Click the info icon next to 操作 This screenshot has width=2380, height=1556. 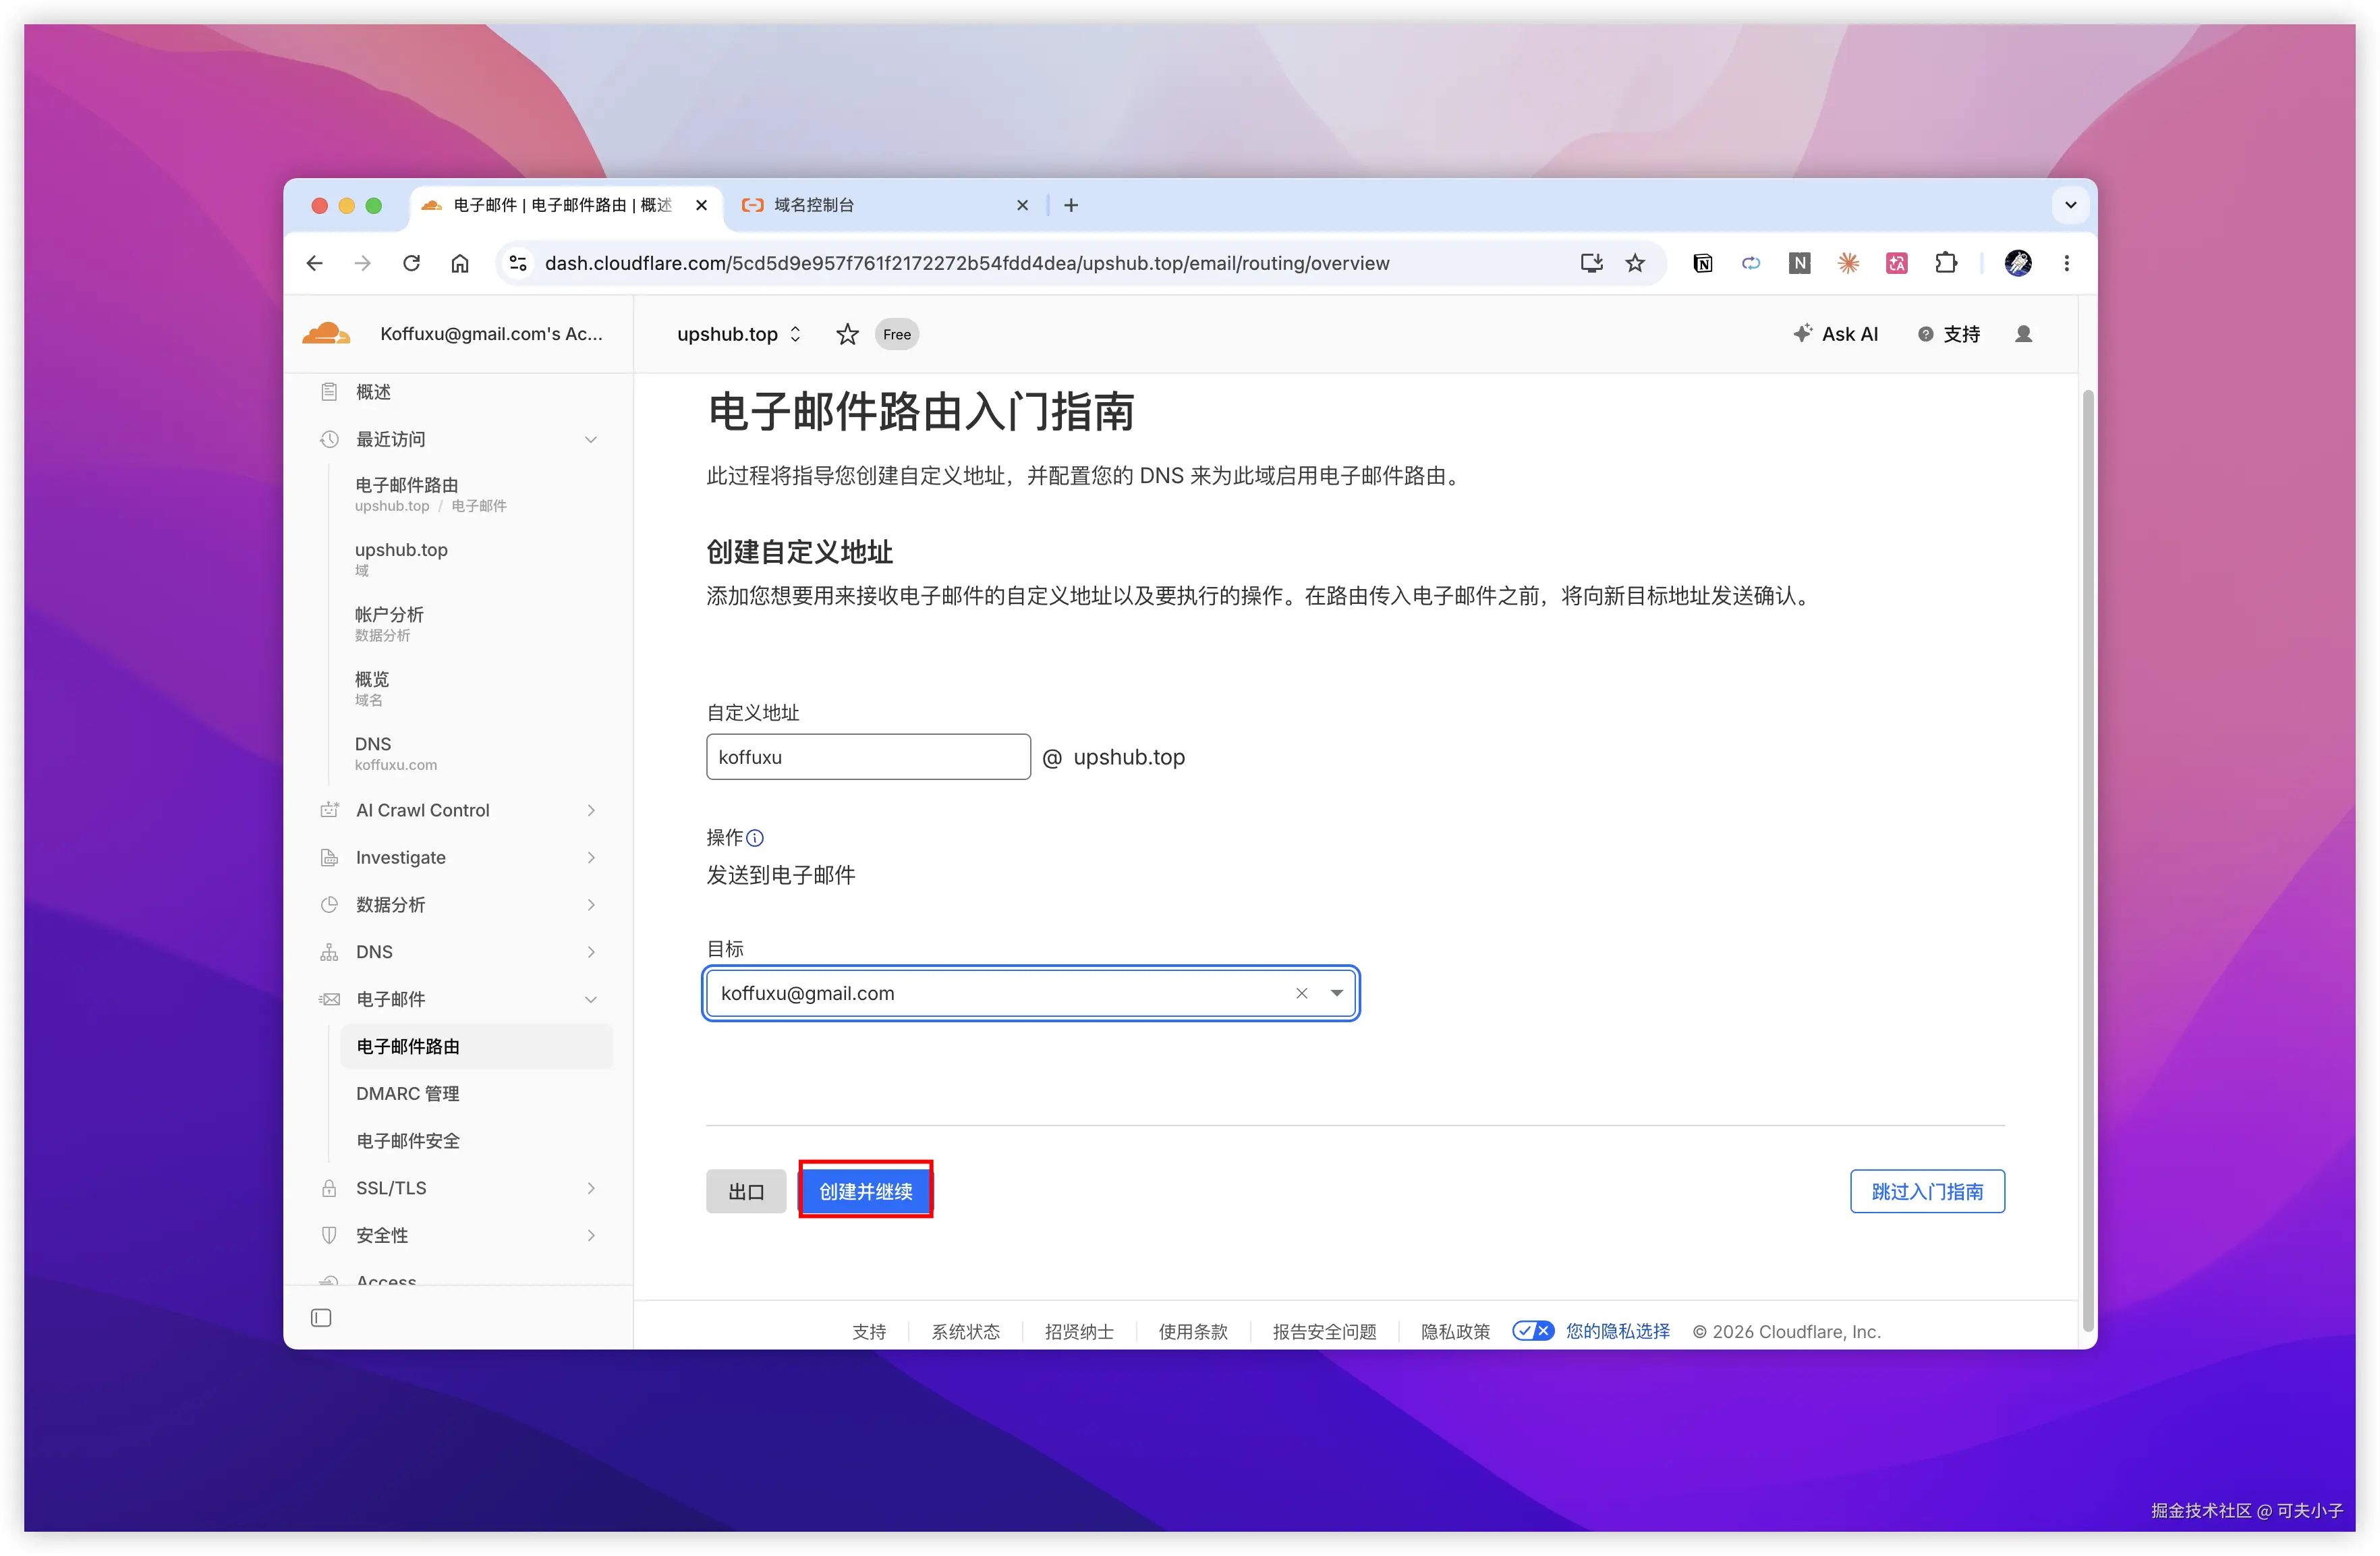(755, 838)
